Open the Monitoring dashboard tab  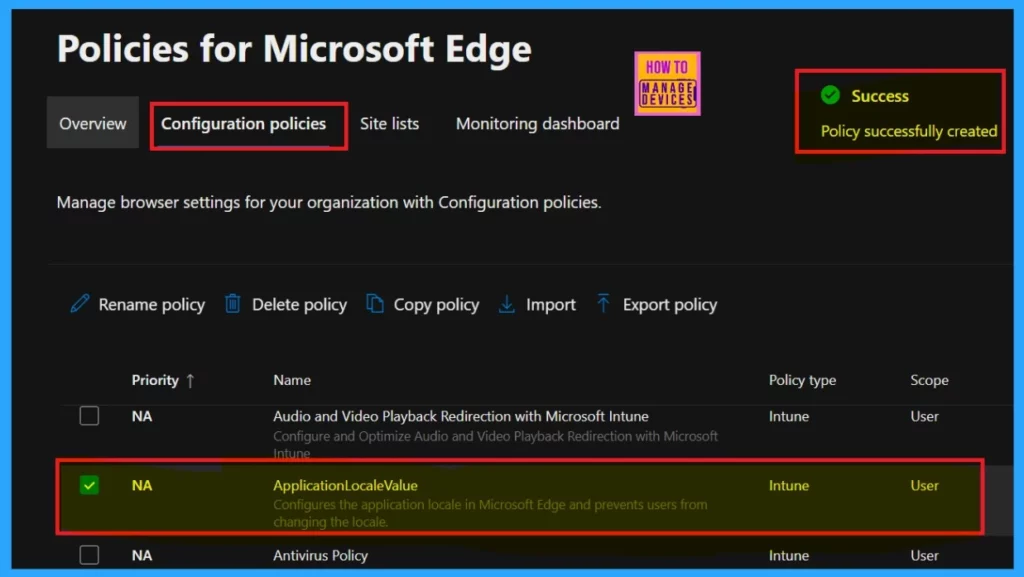click(x=537, y=123)
